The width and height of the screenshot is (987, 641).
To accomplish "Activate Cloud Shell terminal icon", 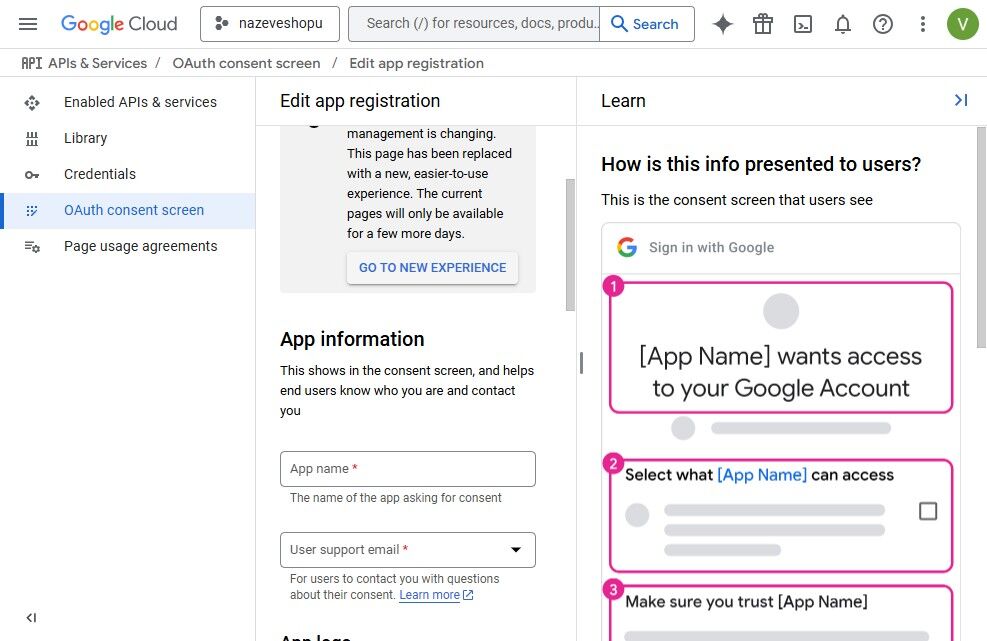I will point(803,24).
